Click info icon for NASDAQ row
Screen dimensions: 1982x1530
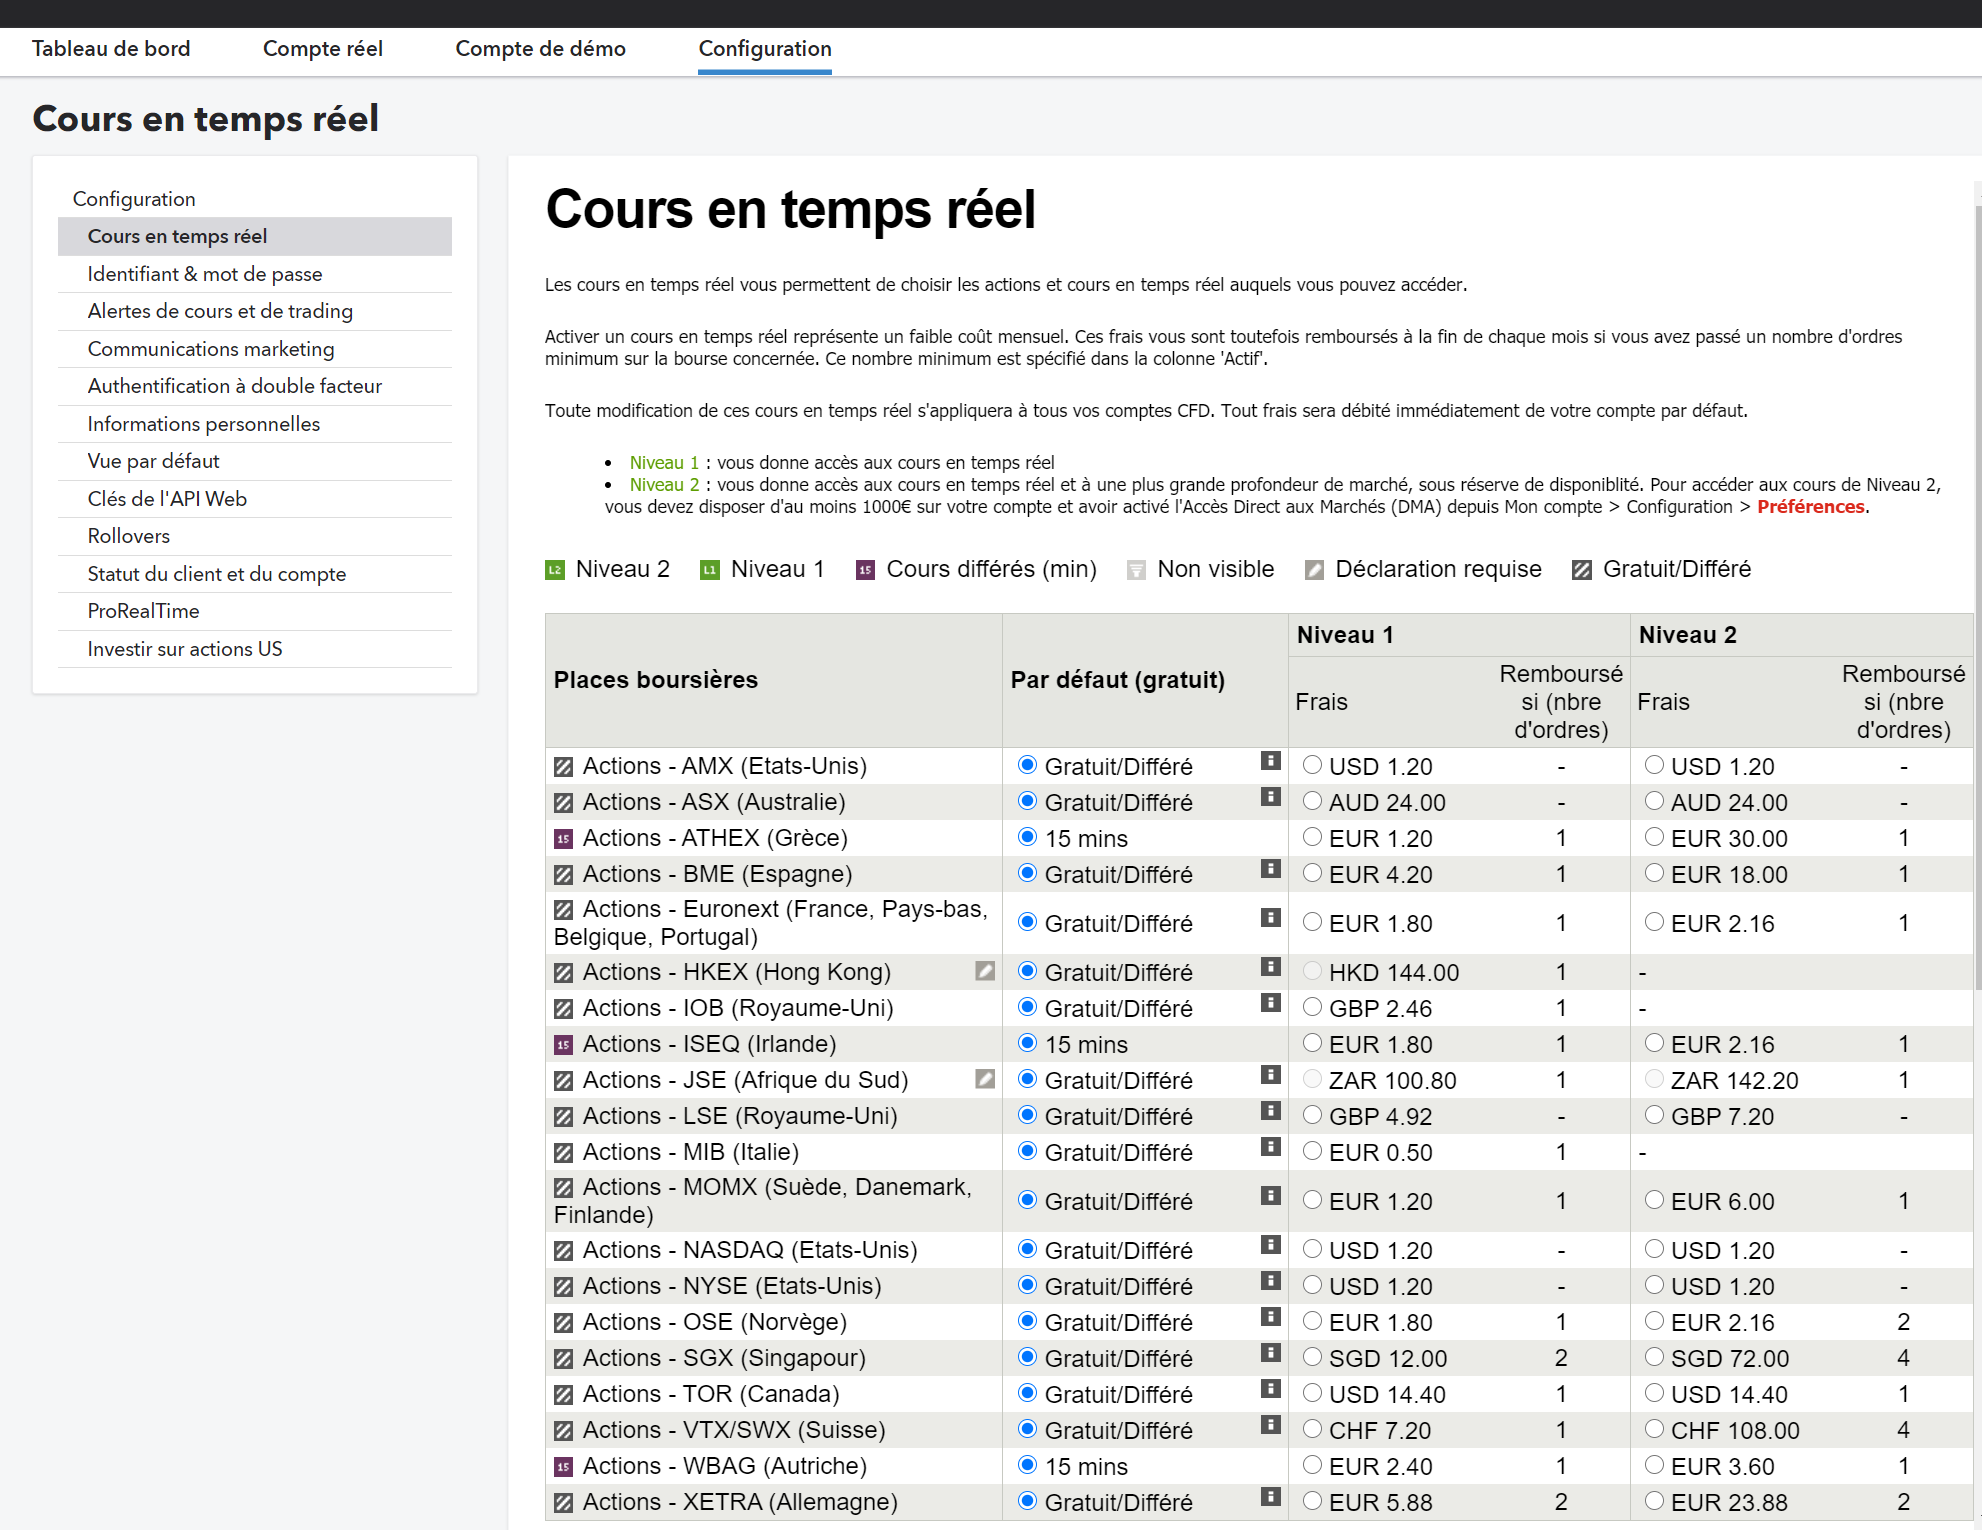(1270, 1245)
